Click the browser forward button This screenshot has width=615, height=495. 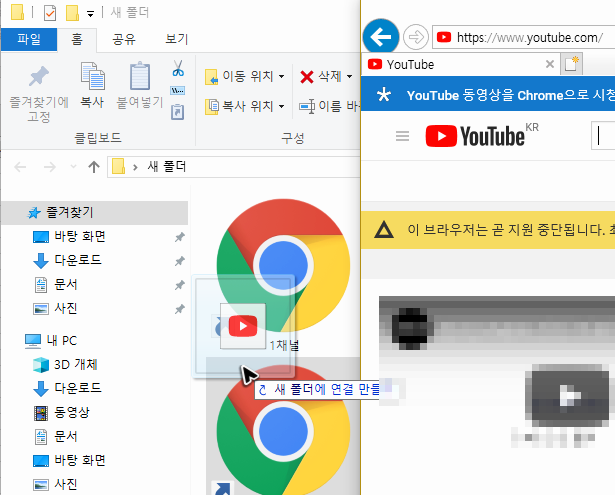(416, 37)
